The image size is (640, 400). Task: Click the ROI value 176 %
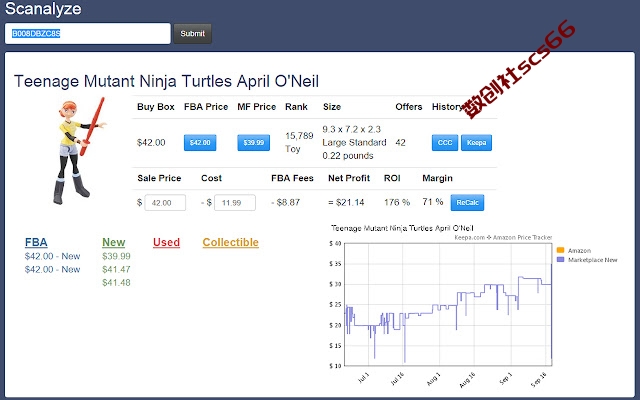(x=397, y=202)
